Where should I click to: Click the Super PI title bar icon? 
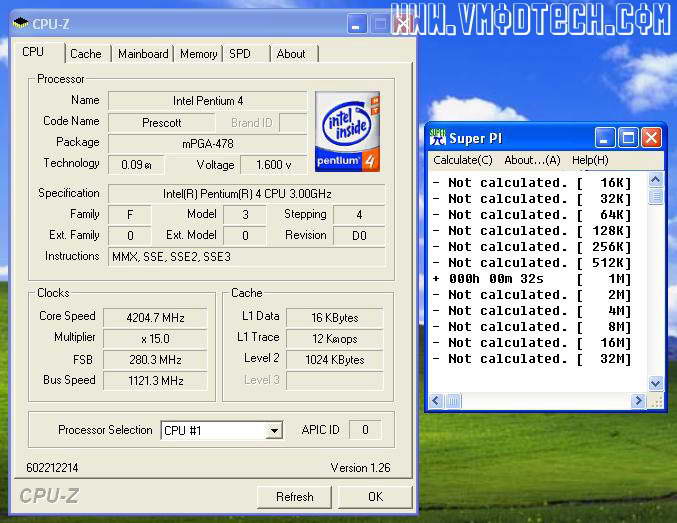[437, 138]
